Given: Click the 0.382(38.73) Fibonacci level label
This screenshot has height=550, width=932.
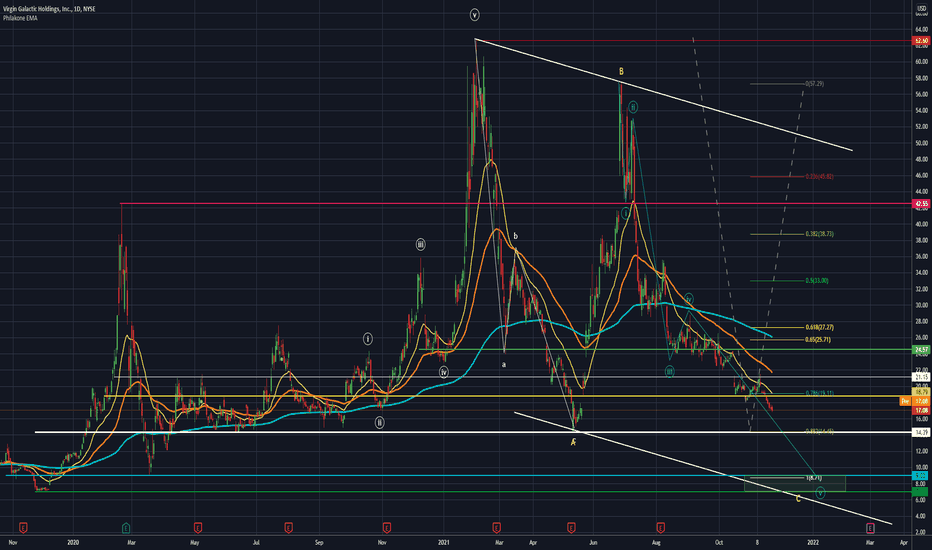Looking at the screenshot, I should [820, 234].
